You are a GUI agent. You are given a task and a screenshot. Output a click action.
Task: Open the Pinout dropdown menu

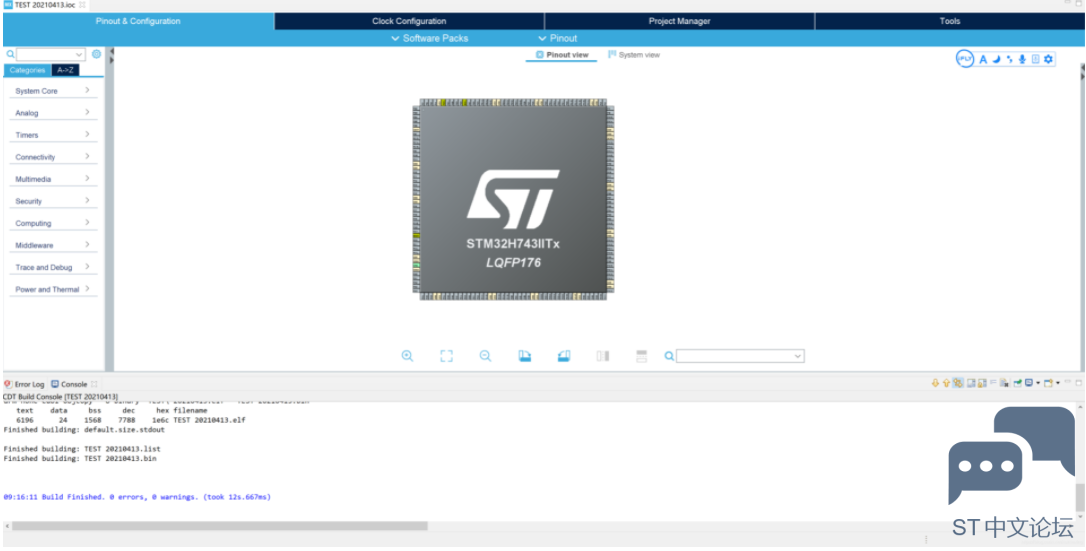tap(558, 38)
